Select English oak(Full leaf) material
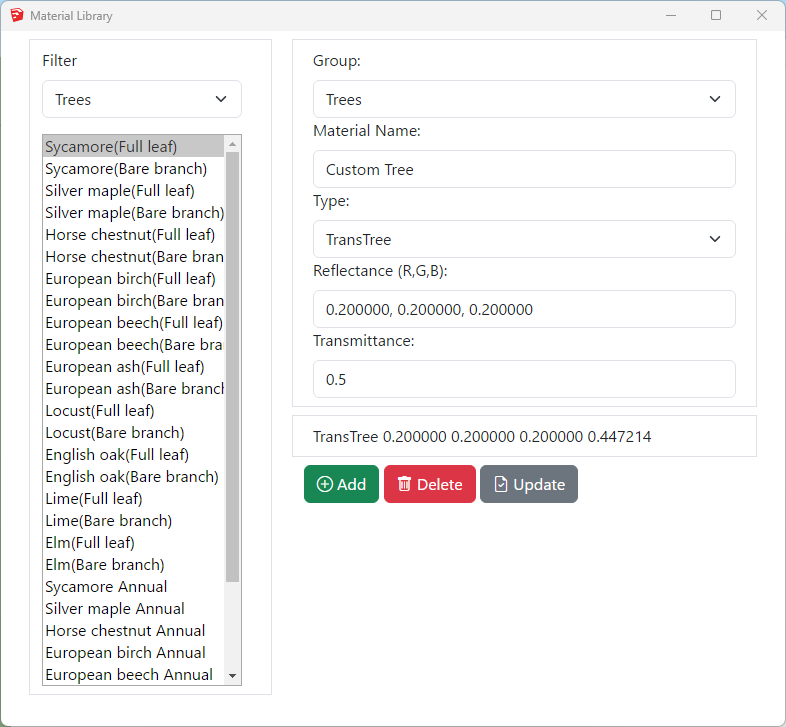 pyautogui.click(x=116, y=454)
